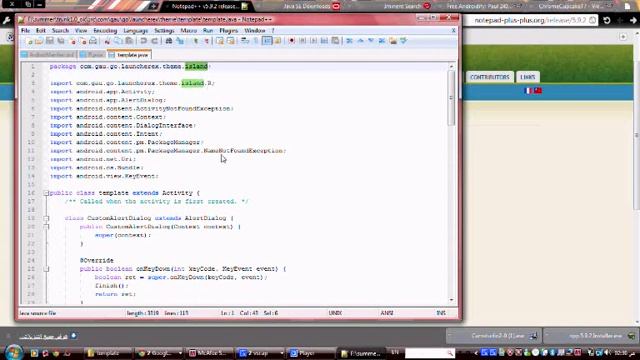Redo edit with the toolbar arrow
The image size is (640, 360).
154,41
